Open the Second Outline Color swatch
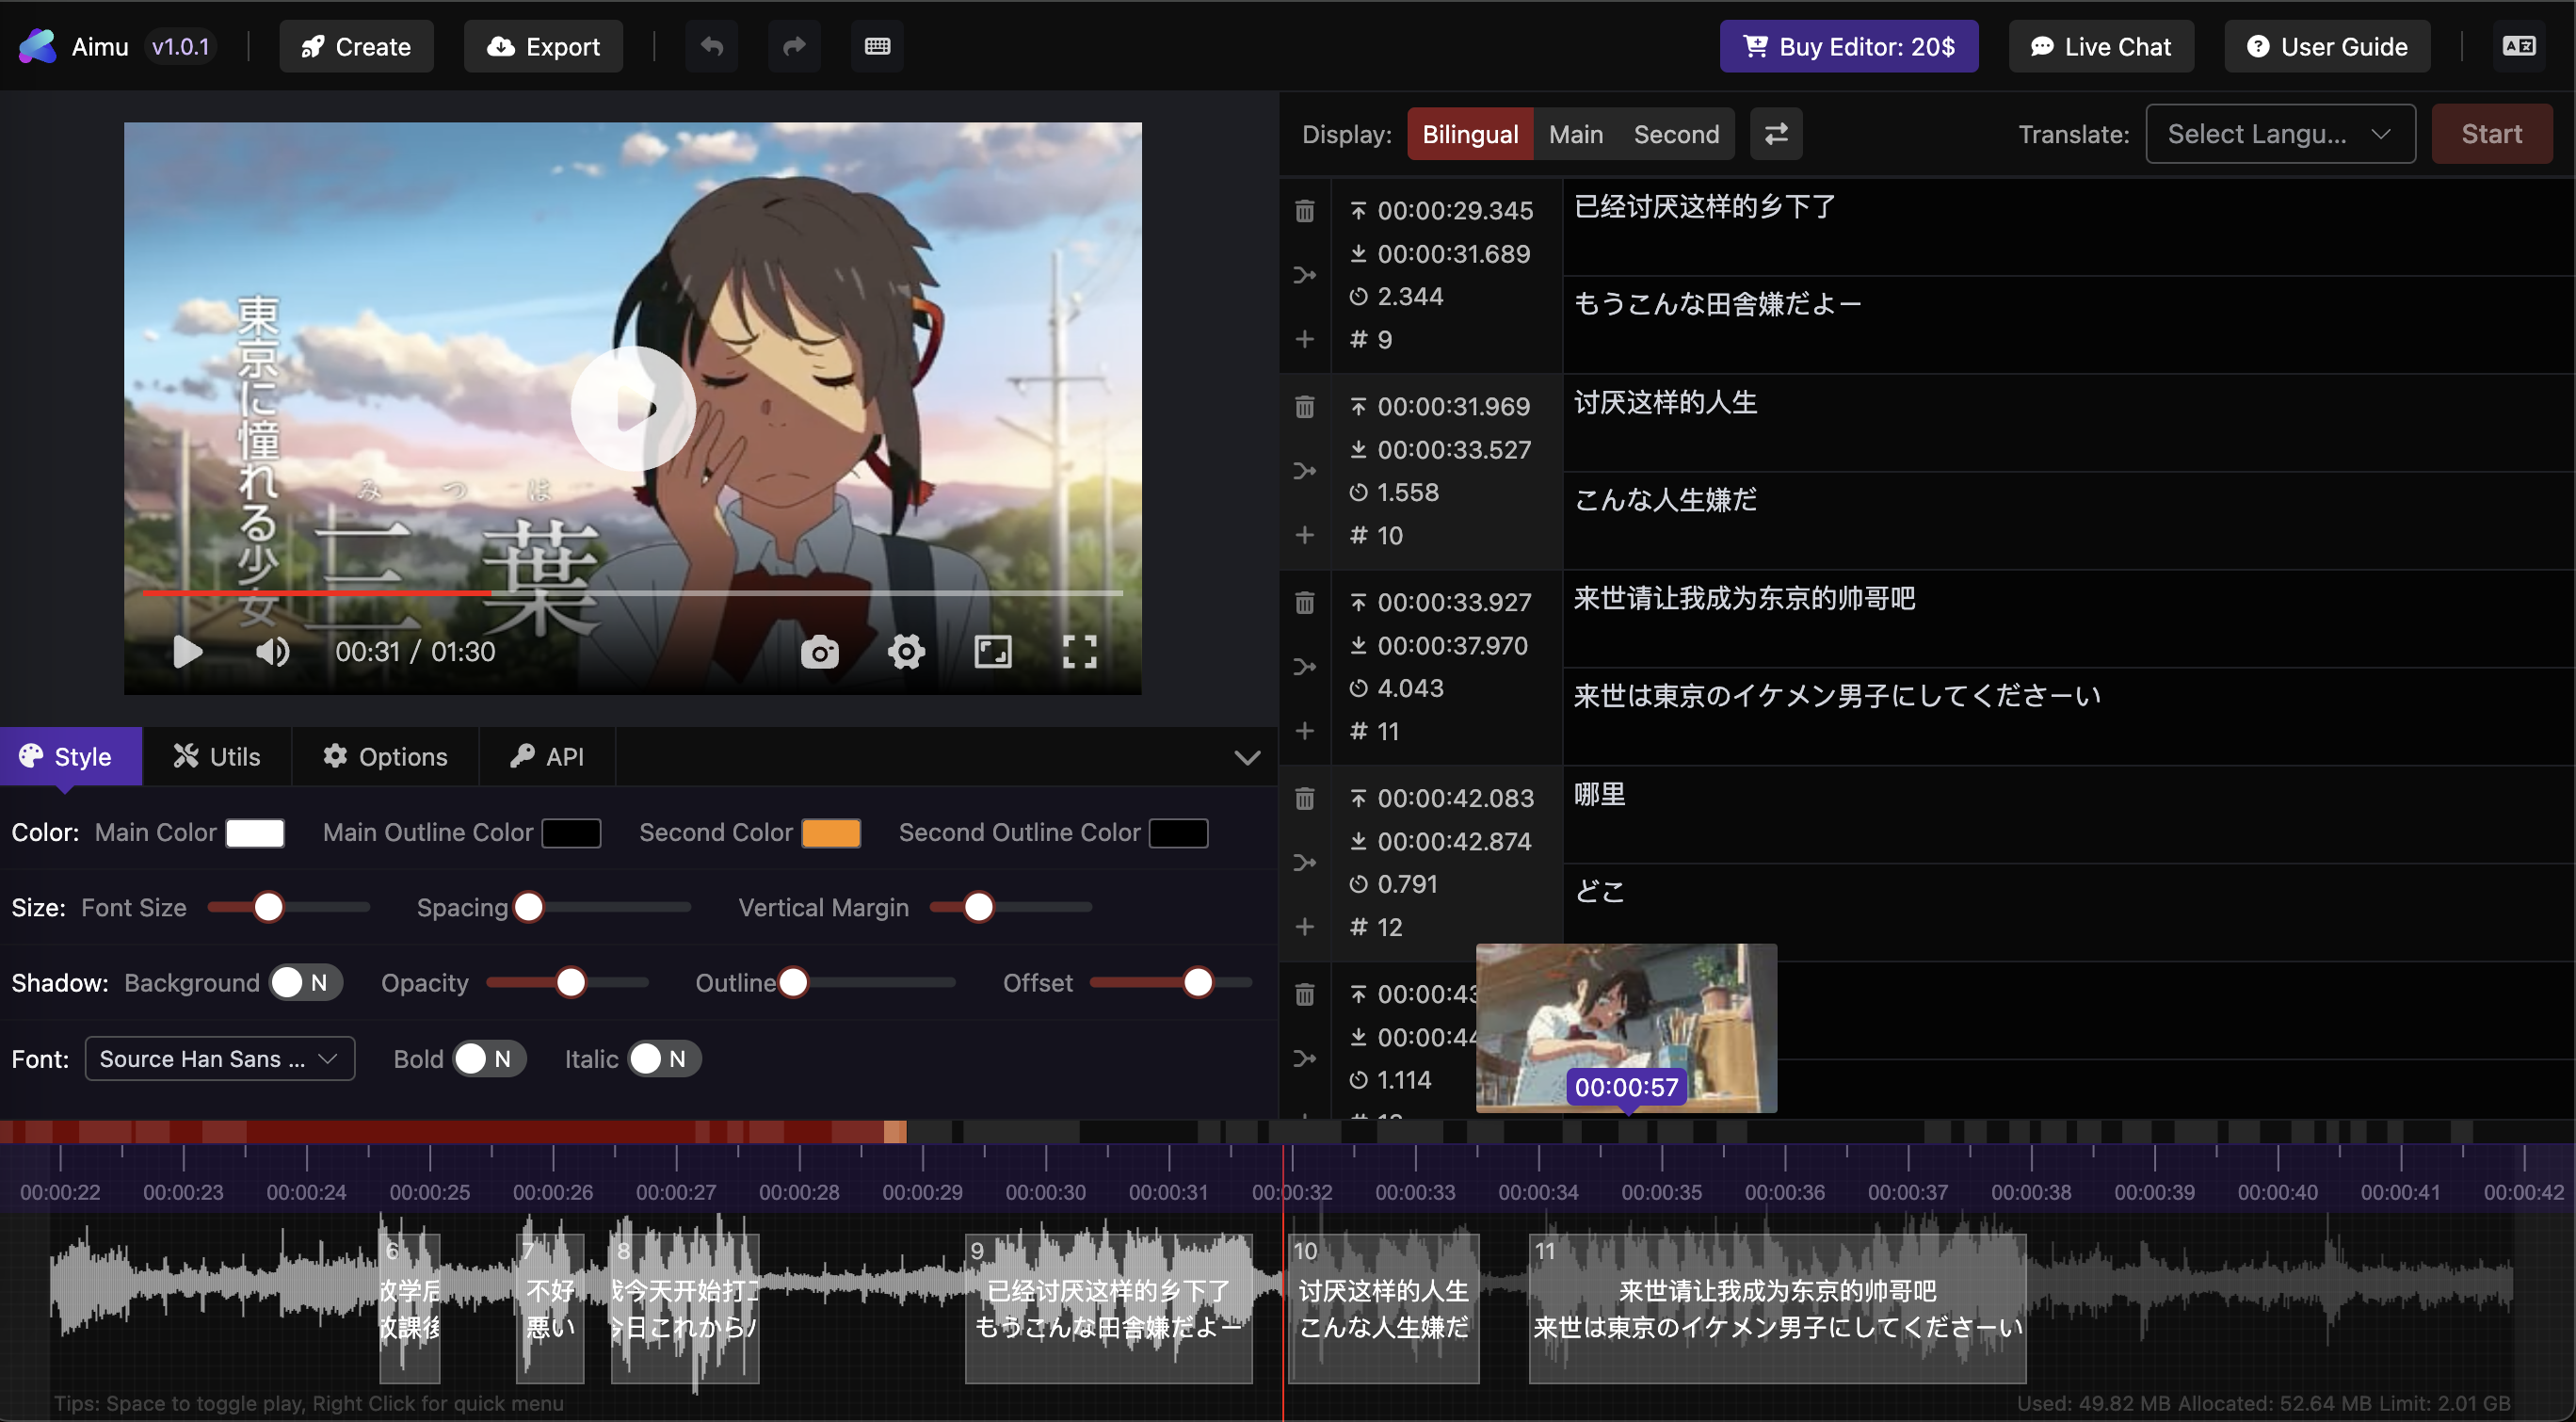Viewport: 2576px width, 1422px height. click(x=1178, y=833)
